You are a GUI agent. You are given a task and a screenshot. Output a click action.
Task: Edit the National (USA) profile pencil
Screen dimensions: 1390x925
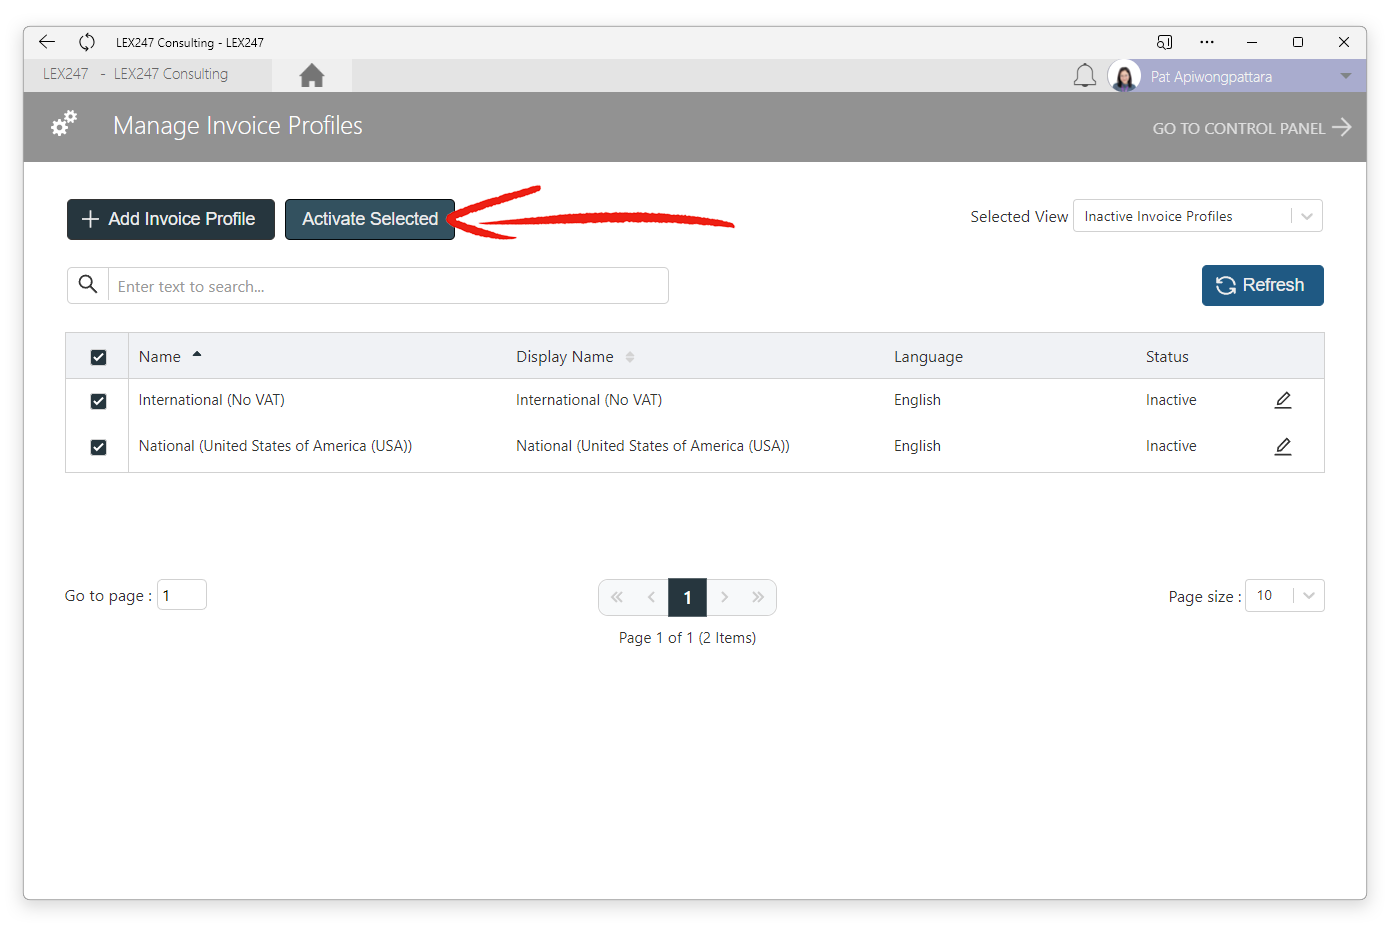pyautogui.click(x=1283, y=446)
